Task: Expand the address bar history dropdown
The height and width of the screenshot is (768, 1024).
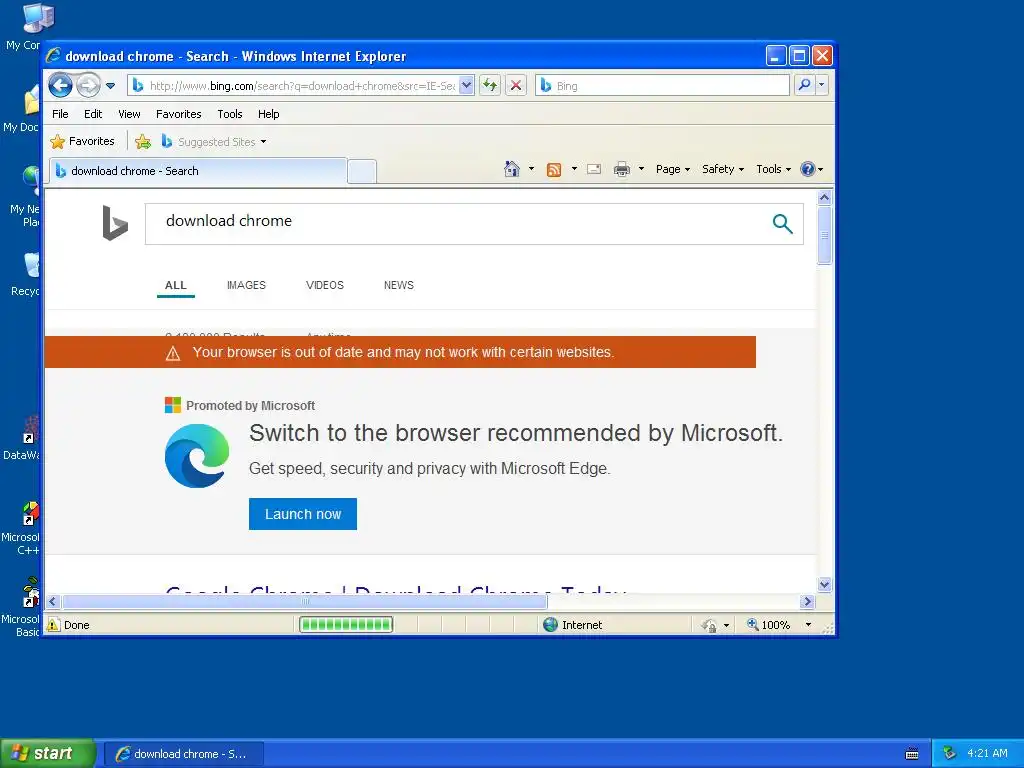Action: click(x=466, y=86)
